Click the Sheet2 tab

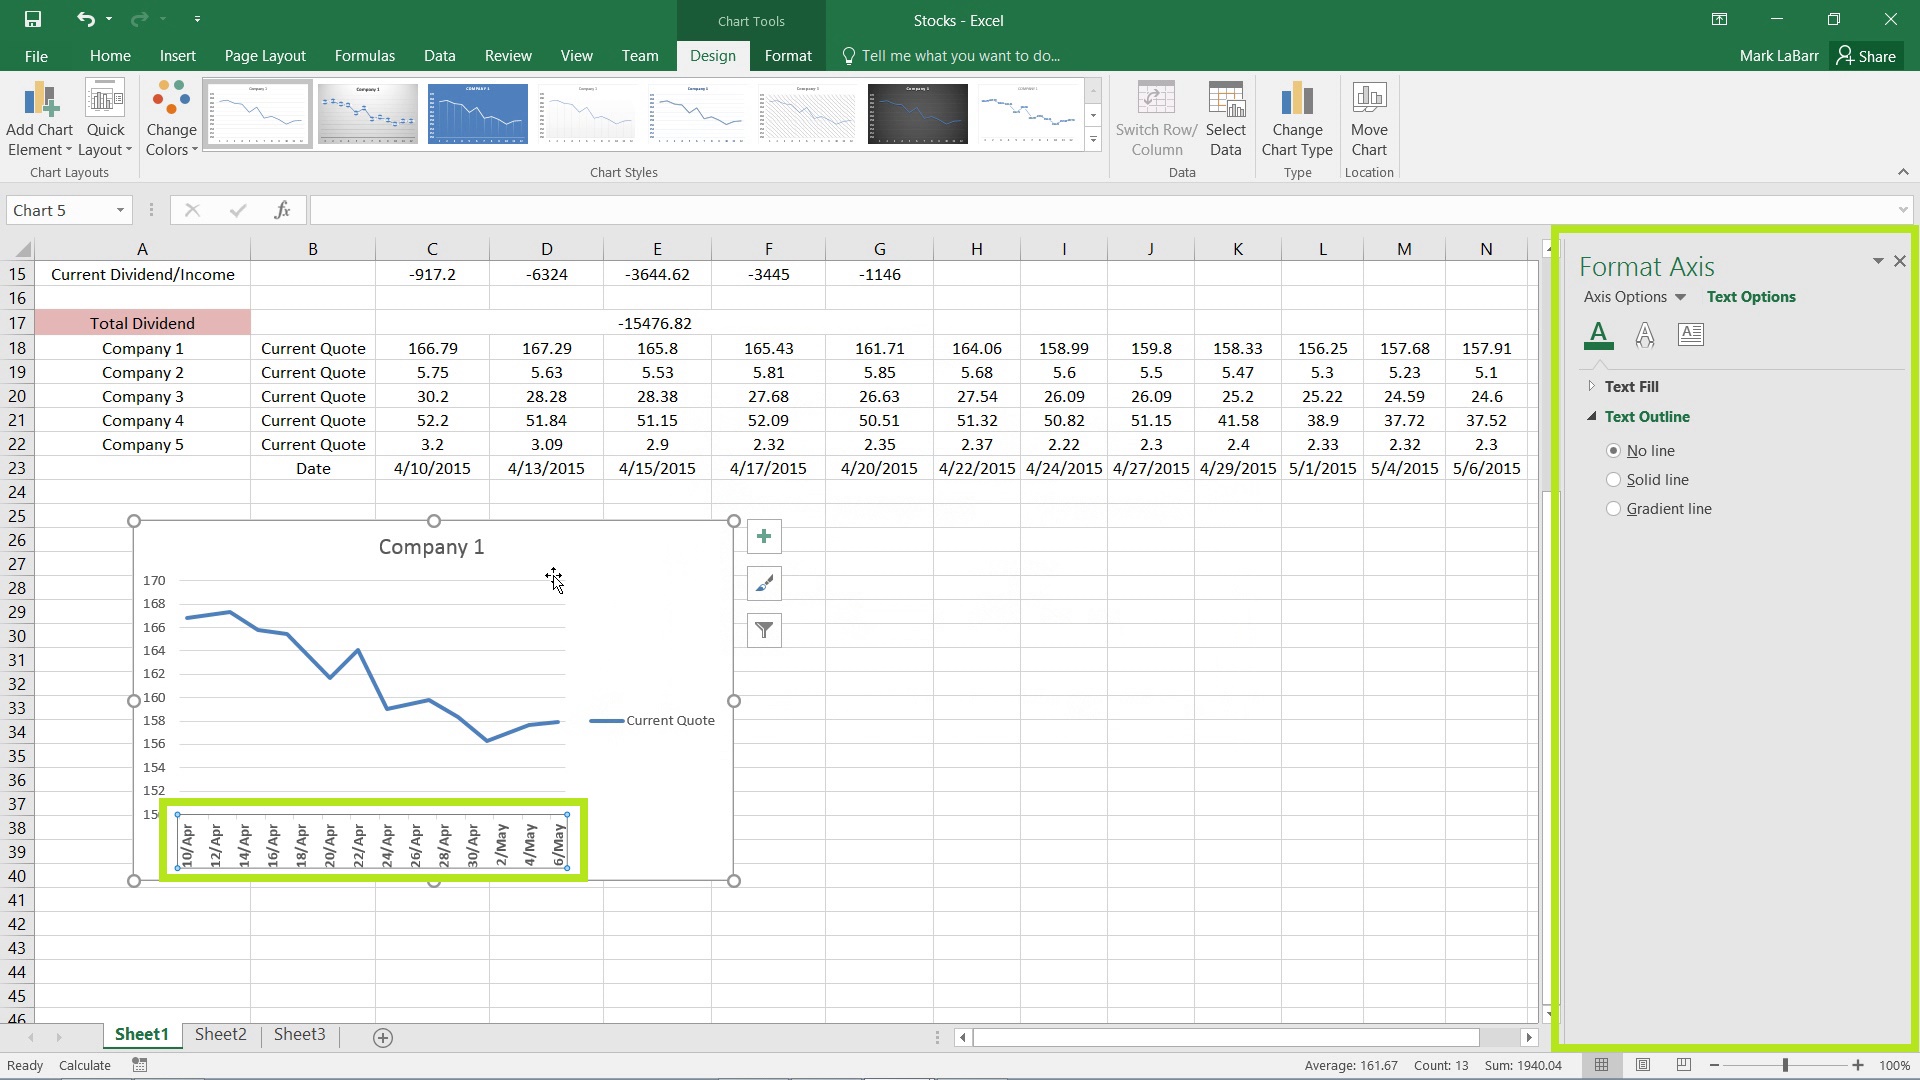click(220, 1034)
